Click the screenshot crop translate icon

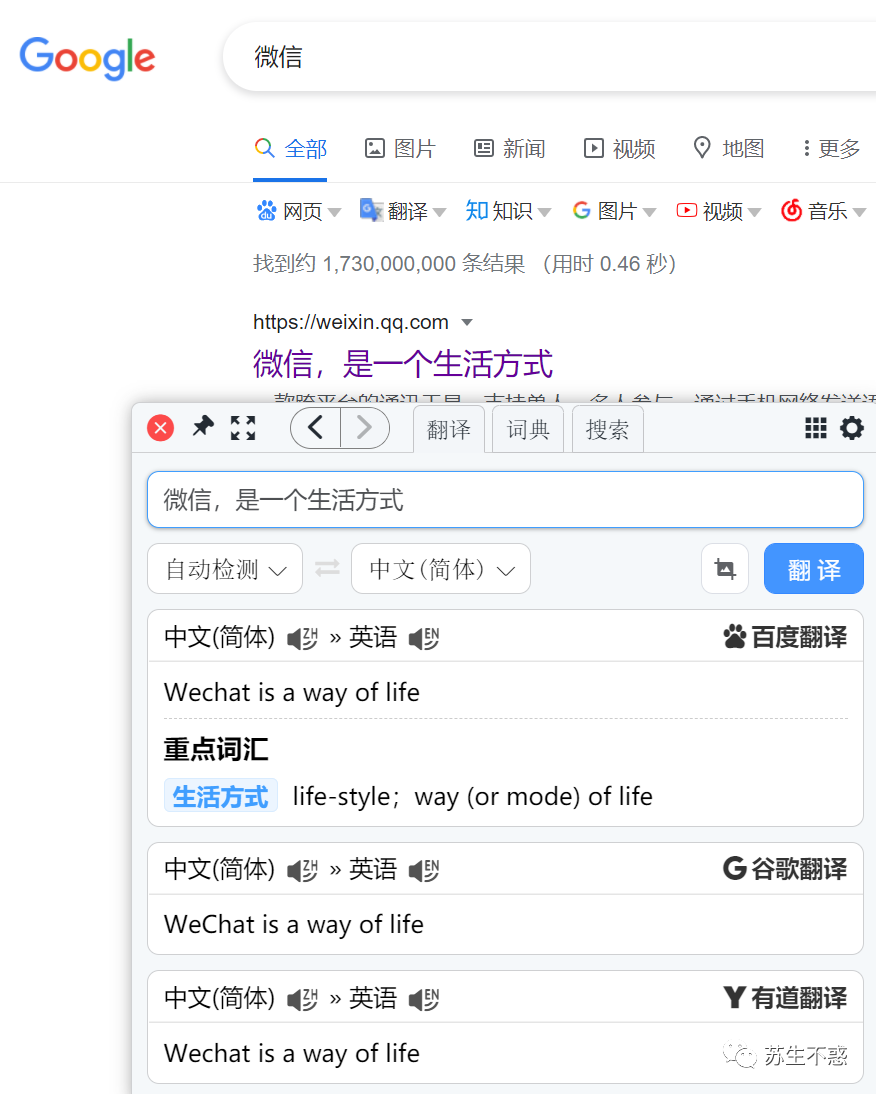point(725,569)
